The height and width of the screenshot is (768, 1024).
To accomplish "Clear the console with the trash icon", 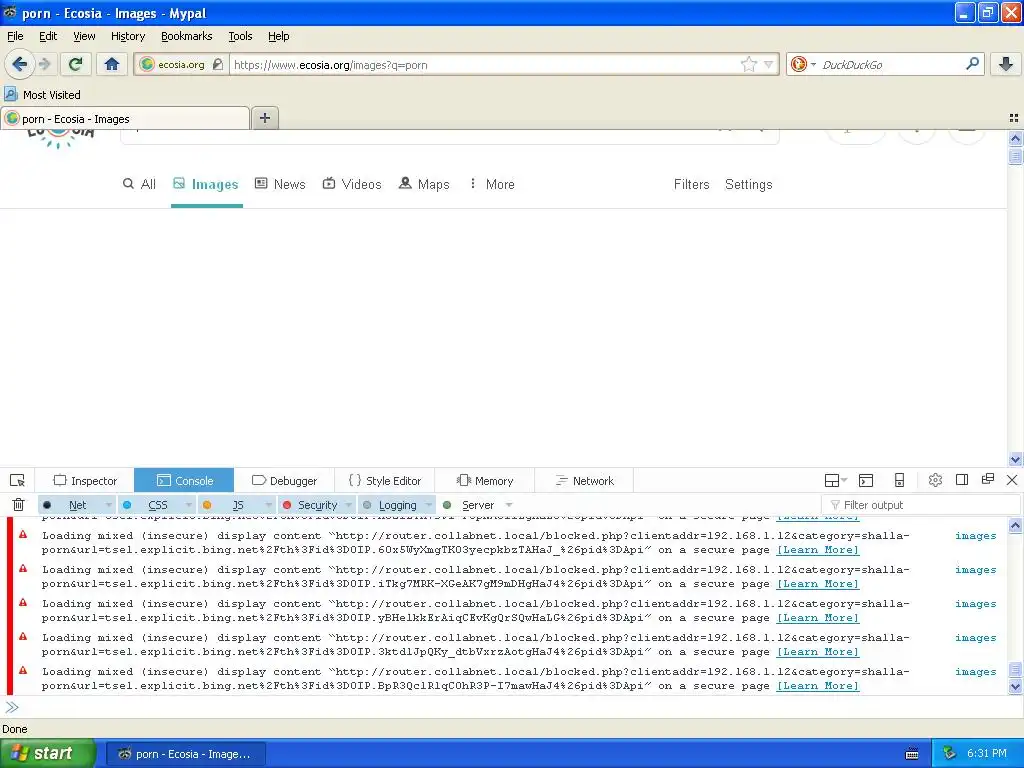I will click(18, 505).
